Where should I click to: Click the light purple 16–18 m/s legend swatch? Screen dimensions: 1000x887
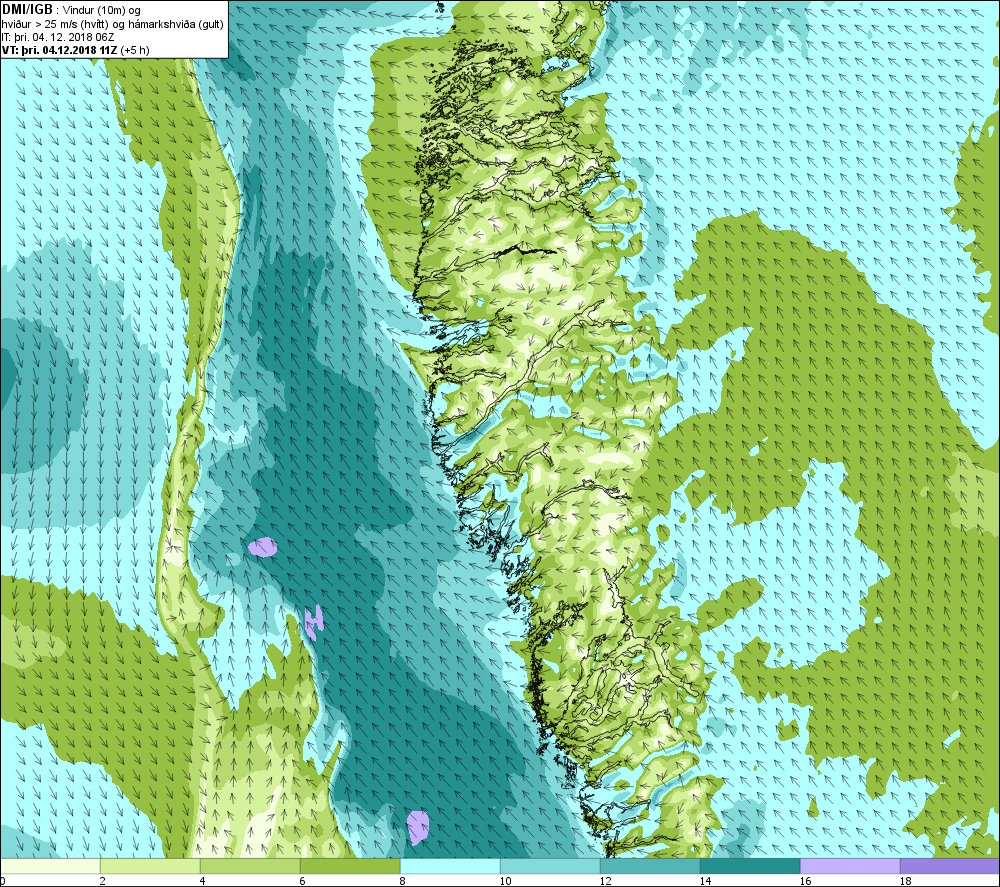click(x=850, y=866)
